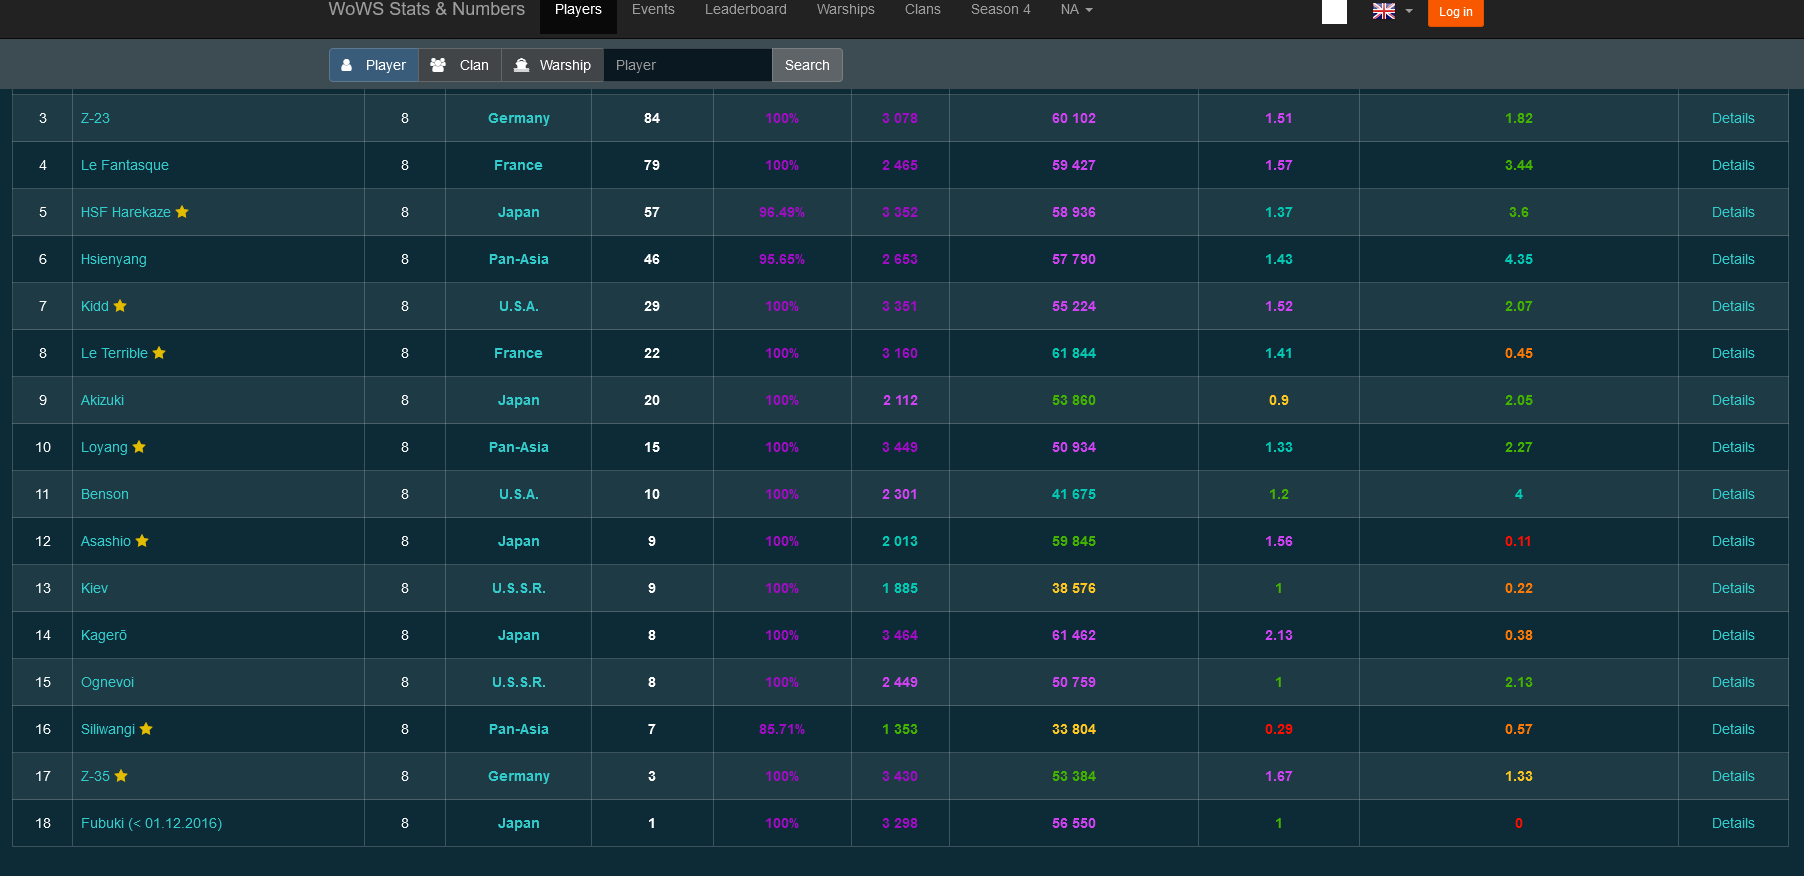1804x876 pixels.
Task: Click the star icon next to HSF Harekaze
Action: (182, 212)
